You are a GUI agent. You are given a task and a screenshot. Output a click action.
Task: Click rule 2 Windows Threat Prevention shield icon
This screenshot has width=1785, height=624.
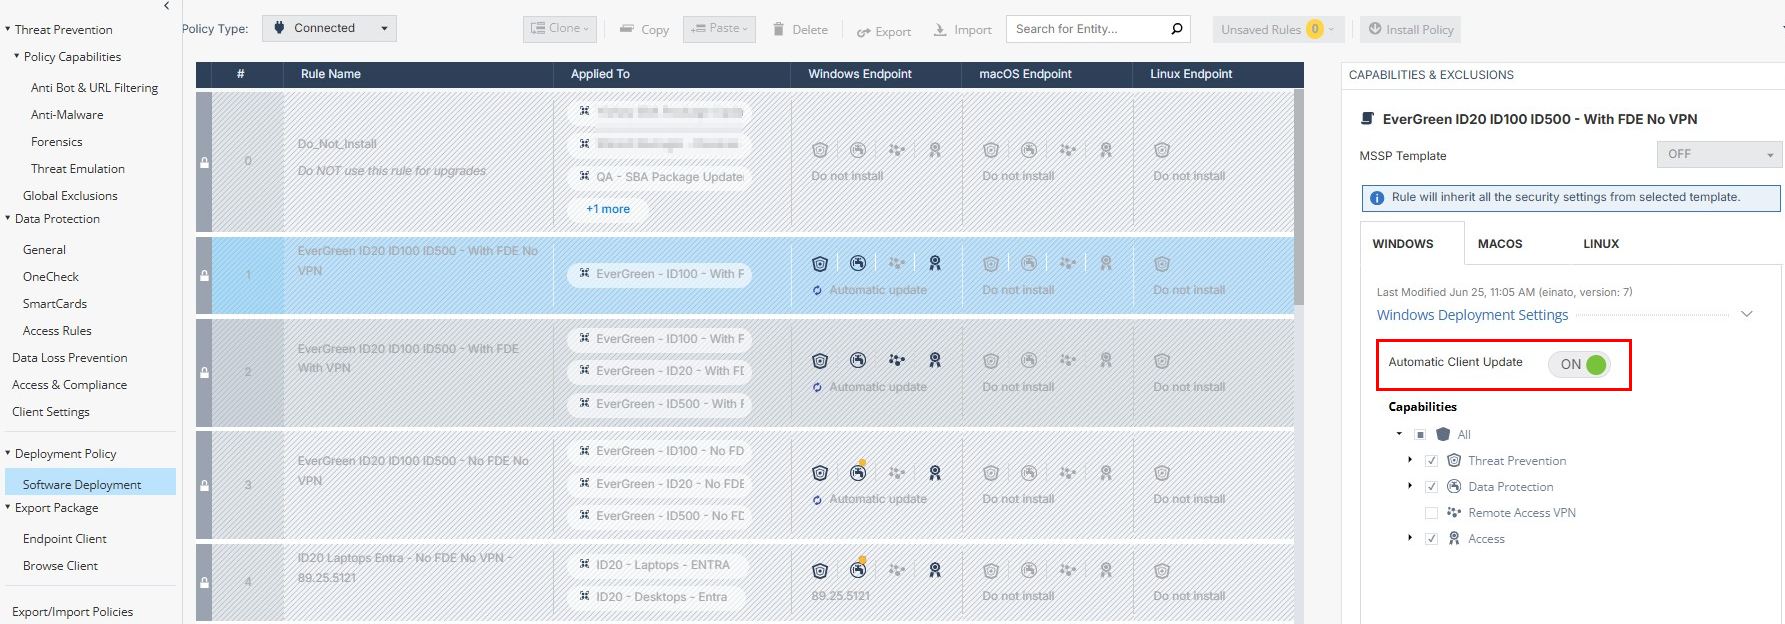coord(820,361)
